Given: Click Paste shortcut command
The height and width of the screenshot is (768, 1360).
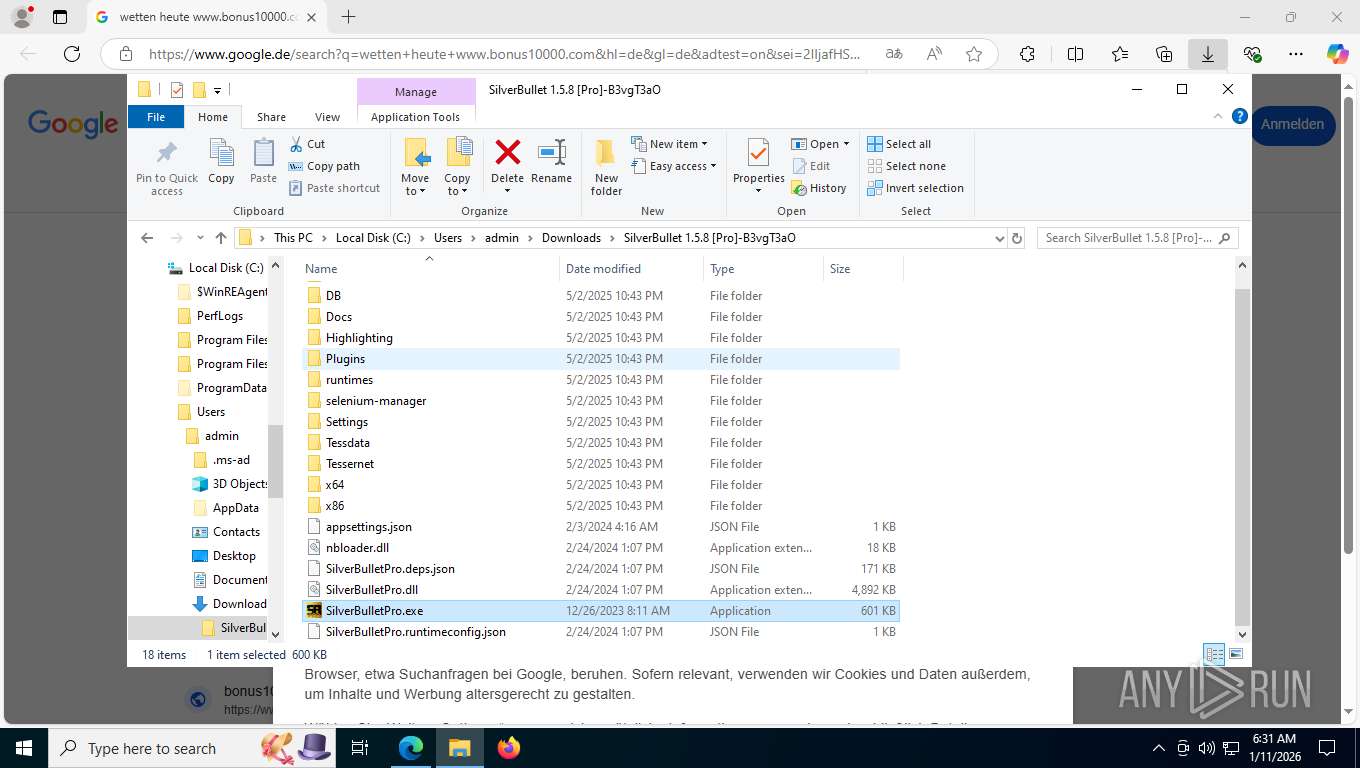Looking at the screenshot, I should click(x=334, y=188).
